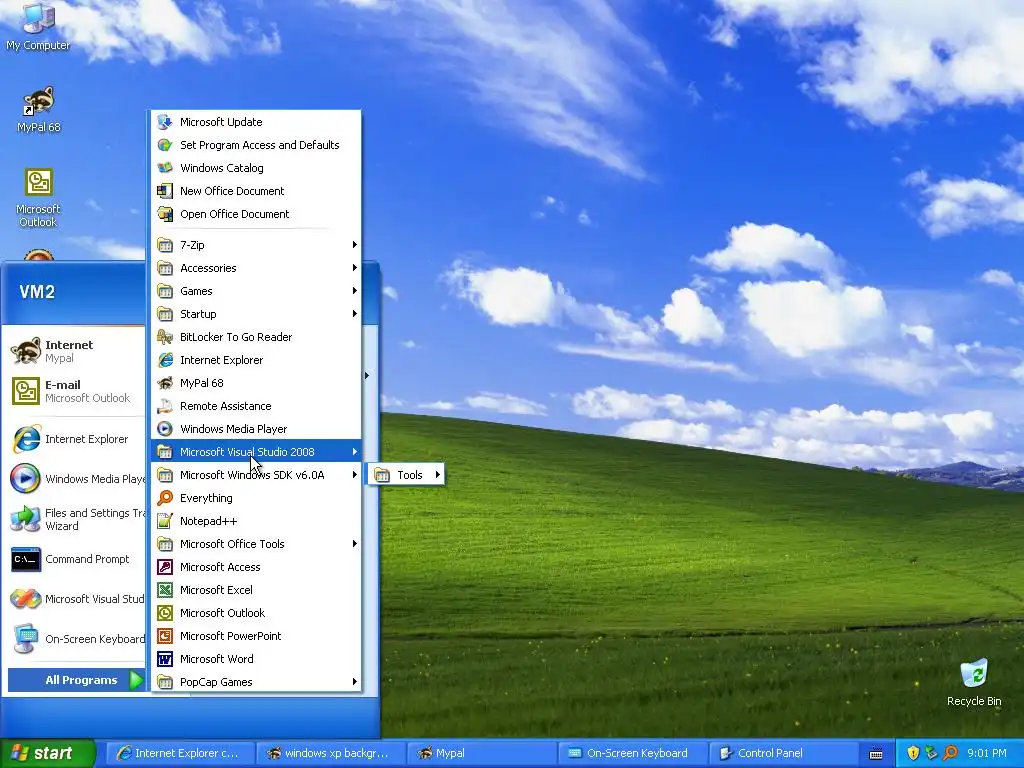Click the Everything magnifier tray icon
The image size is (1024, 768).
[950, 753]
